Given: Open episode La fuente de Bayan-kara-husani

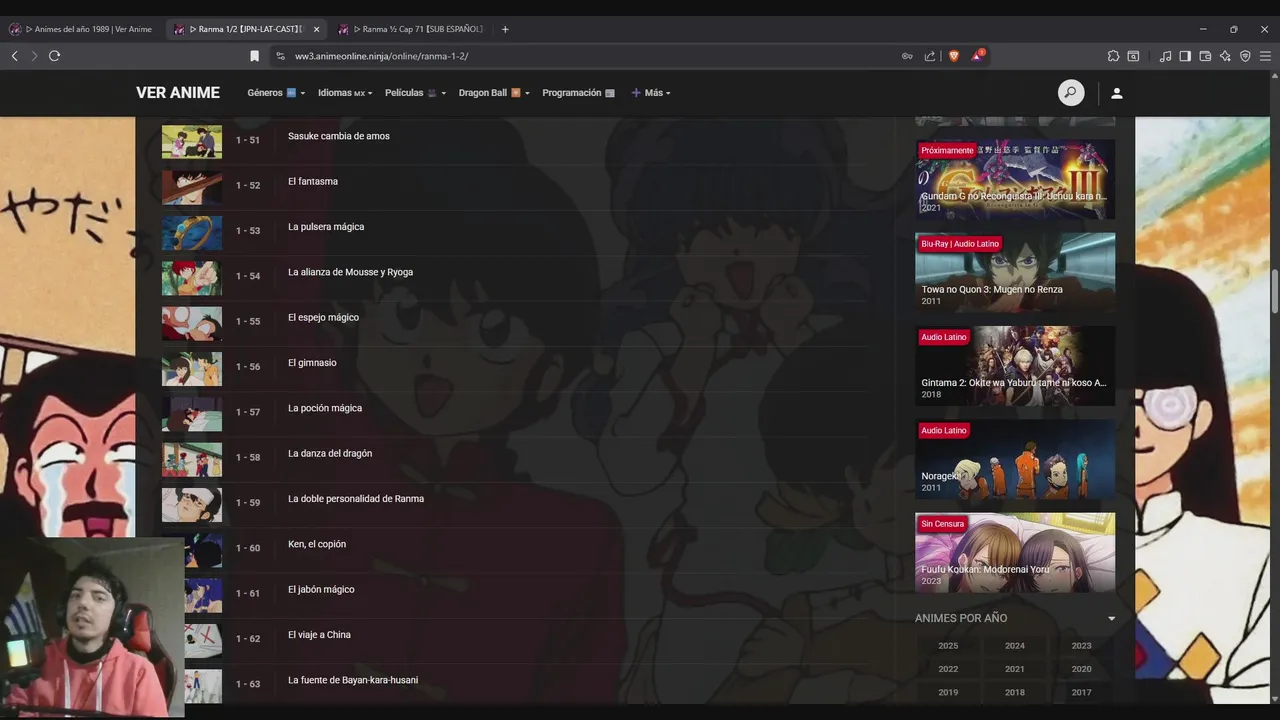Looking at the screenshot, I should (353, 680).
